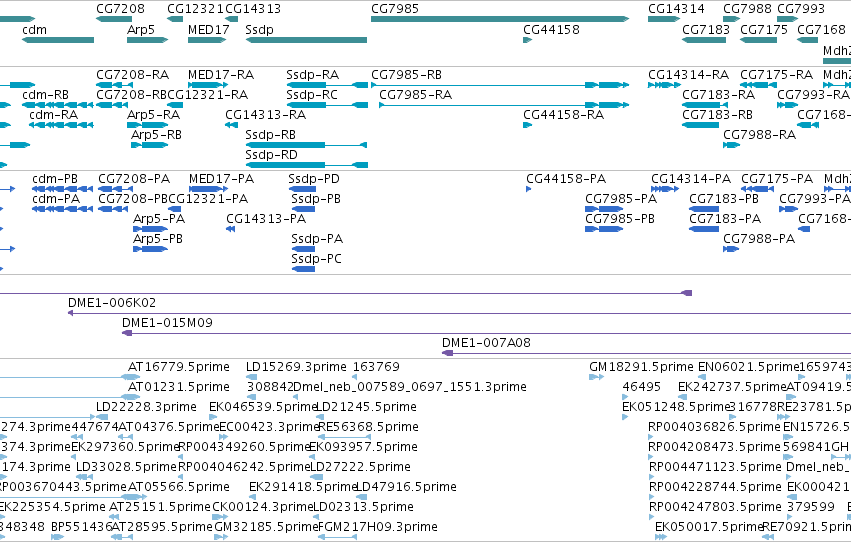Viewport: 851px width, 542px height.
Task: Click the CG44158 gene label
Action: pyautogui.click(x=551, y=29)
